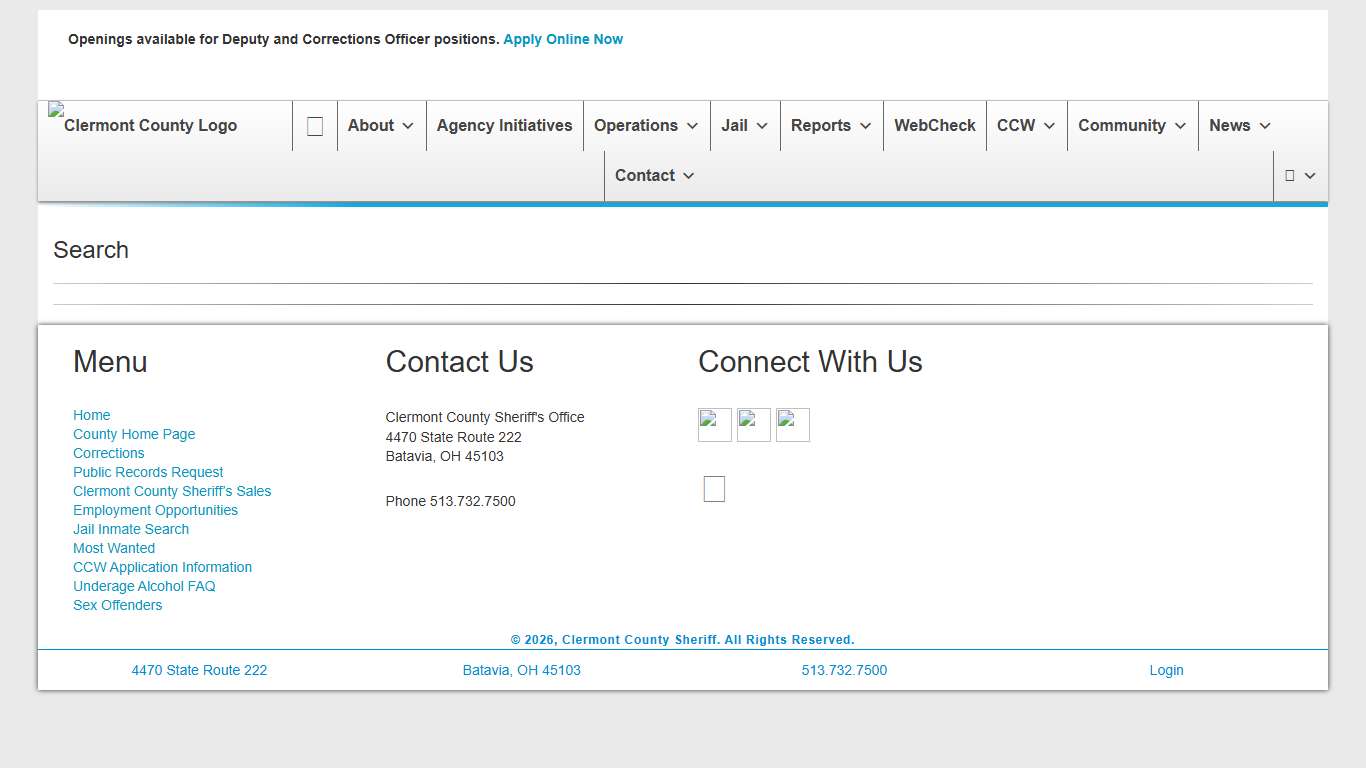Expand the About dropdown menu
This screenshot has height=768, width=1366.
(381, 126)
